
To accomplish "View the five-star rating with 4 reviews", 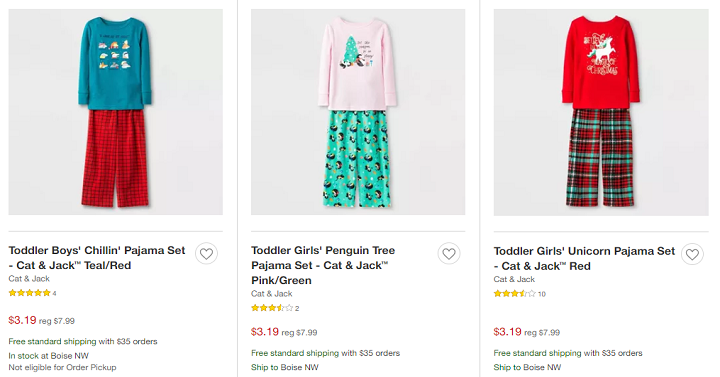I will [x=32, y=293].
